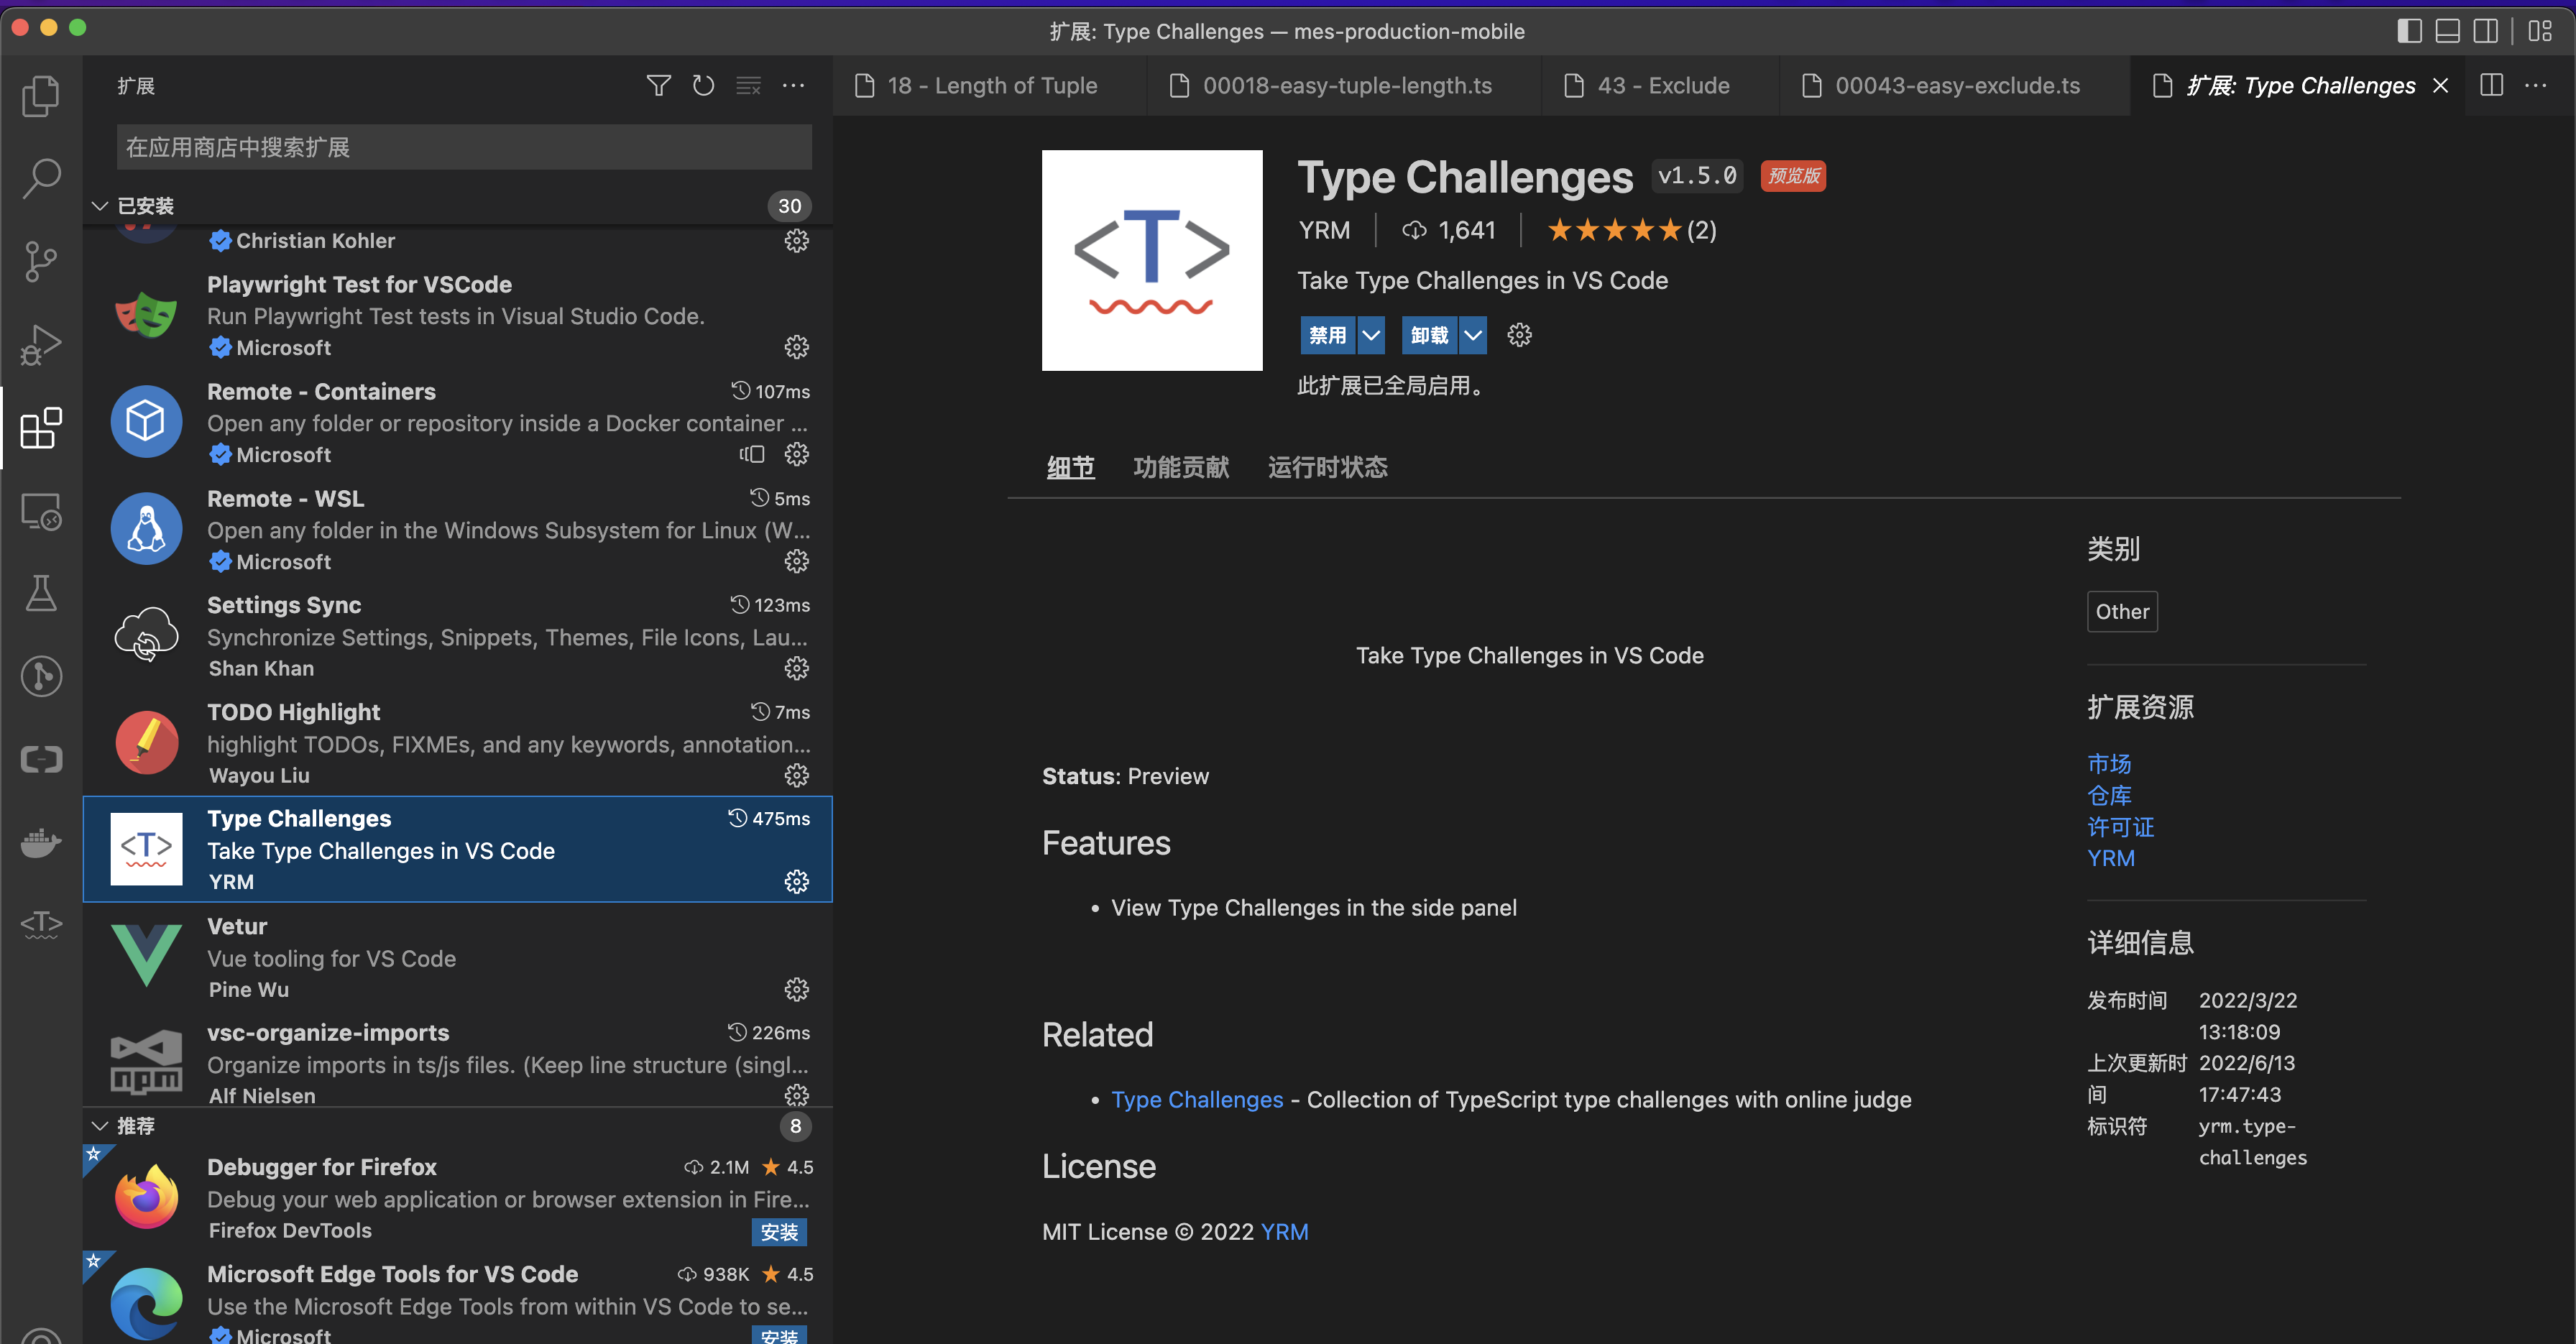Image resolution: width=2576 pixels, height=1344 pixels.
Task: Open manage gear for Playwright Test extension
Action: tap(796, 347)
